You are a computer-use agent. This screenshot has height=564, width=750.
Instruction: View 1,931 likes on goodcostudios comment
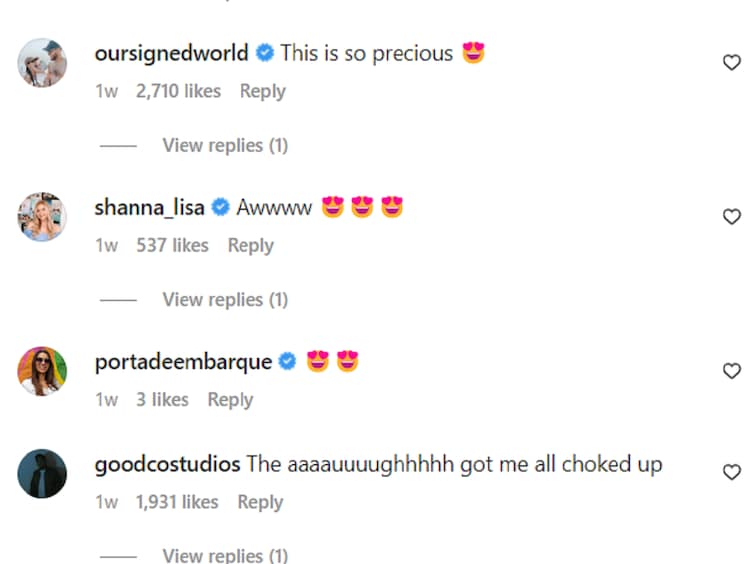(176, 502)
